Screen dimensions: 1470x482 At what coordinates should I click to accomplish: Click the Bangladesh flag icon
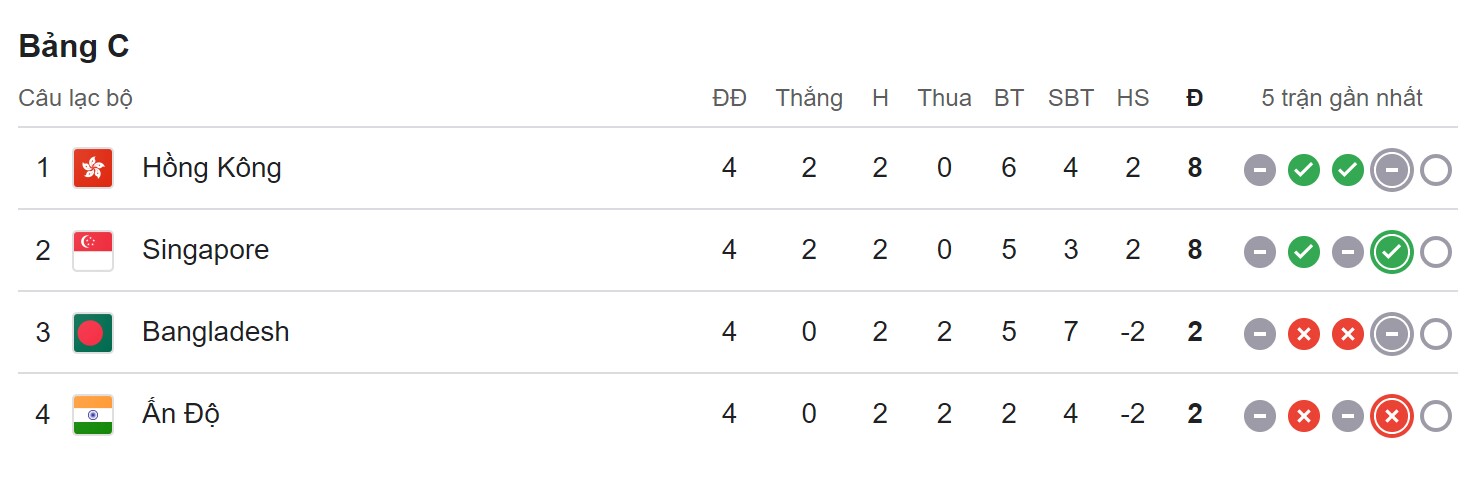click(93, 332)
